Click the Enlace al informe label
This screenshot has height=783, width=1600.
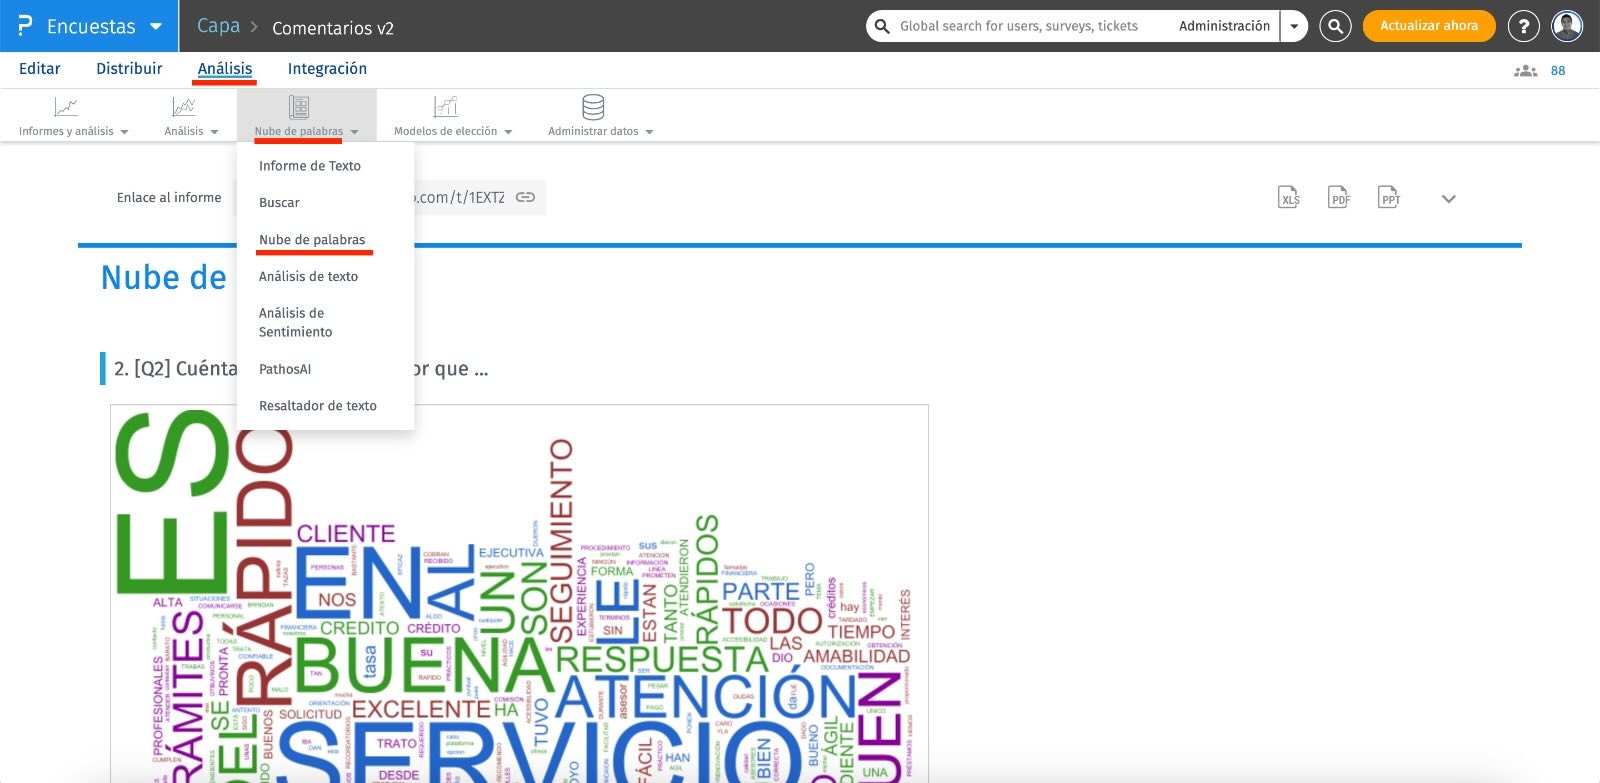click(169, 198)
